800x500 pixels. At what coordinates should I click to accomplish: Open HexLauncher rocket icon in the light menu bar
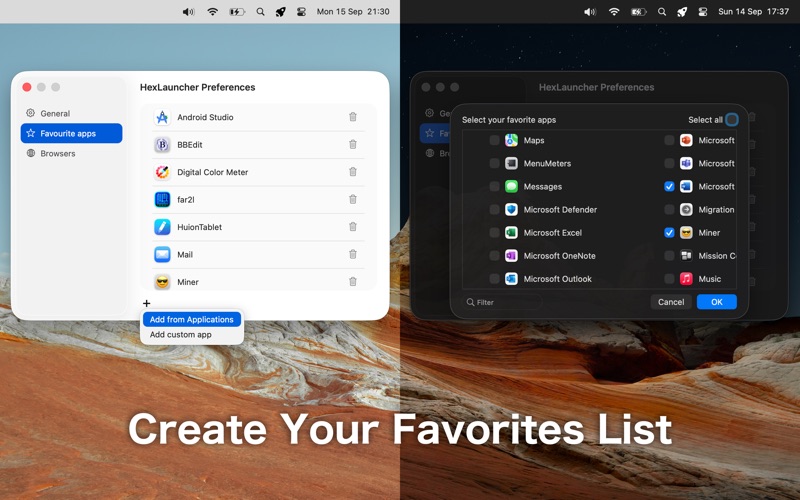pyautogui.click(x=281, y=12)
